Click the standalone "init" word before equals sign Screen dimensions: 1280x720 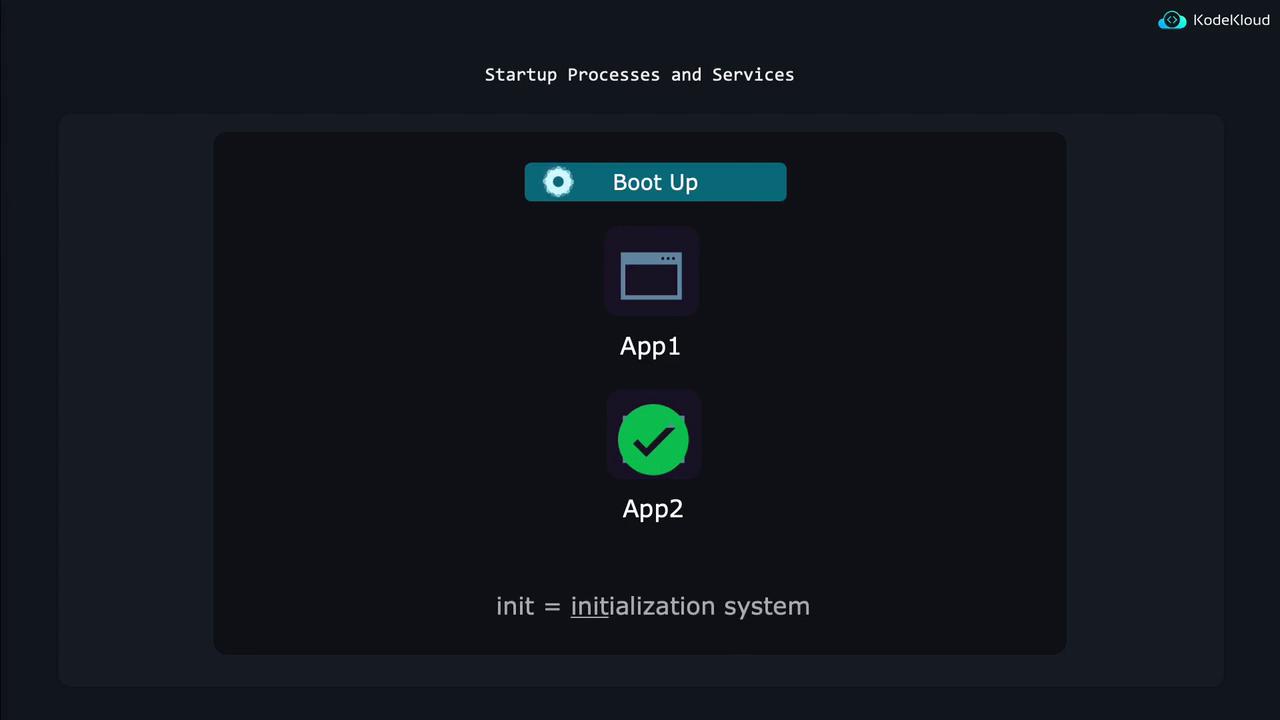[x=515, y=606]
